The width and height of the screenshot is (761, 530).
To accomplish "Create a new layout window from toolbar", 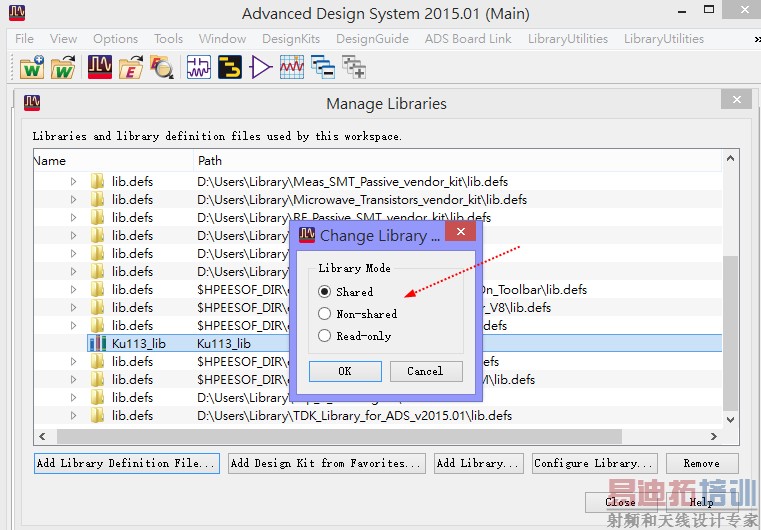I will pos(230,67).
